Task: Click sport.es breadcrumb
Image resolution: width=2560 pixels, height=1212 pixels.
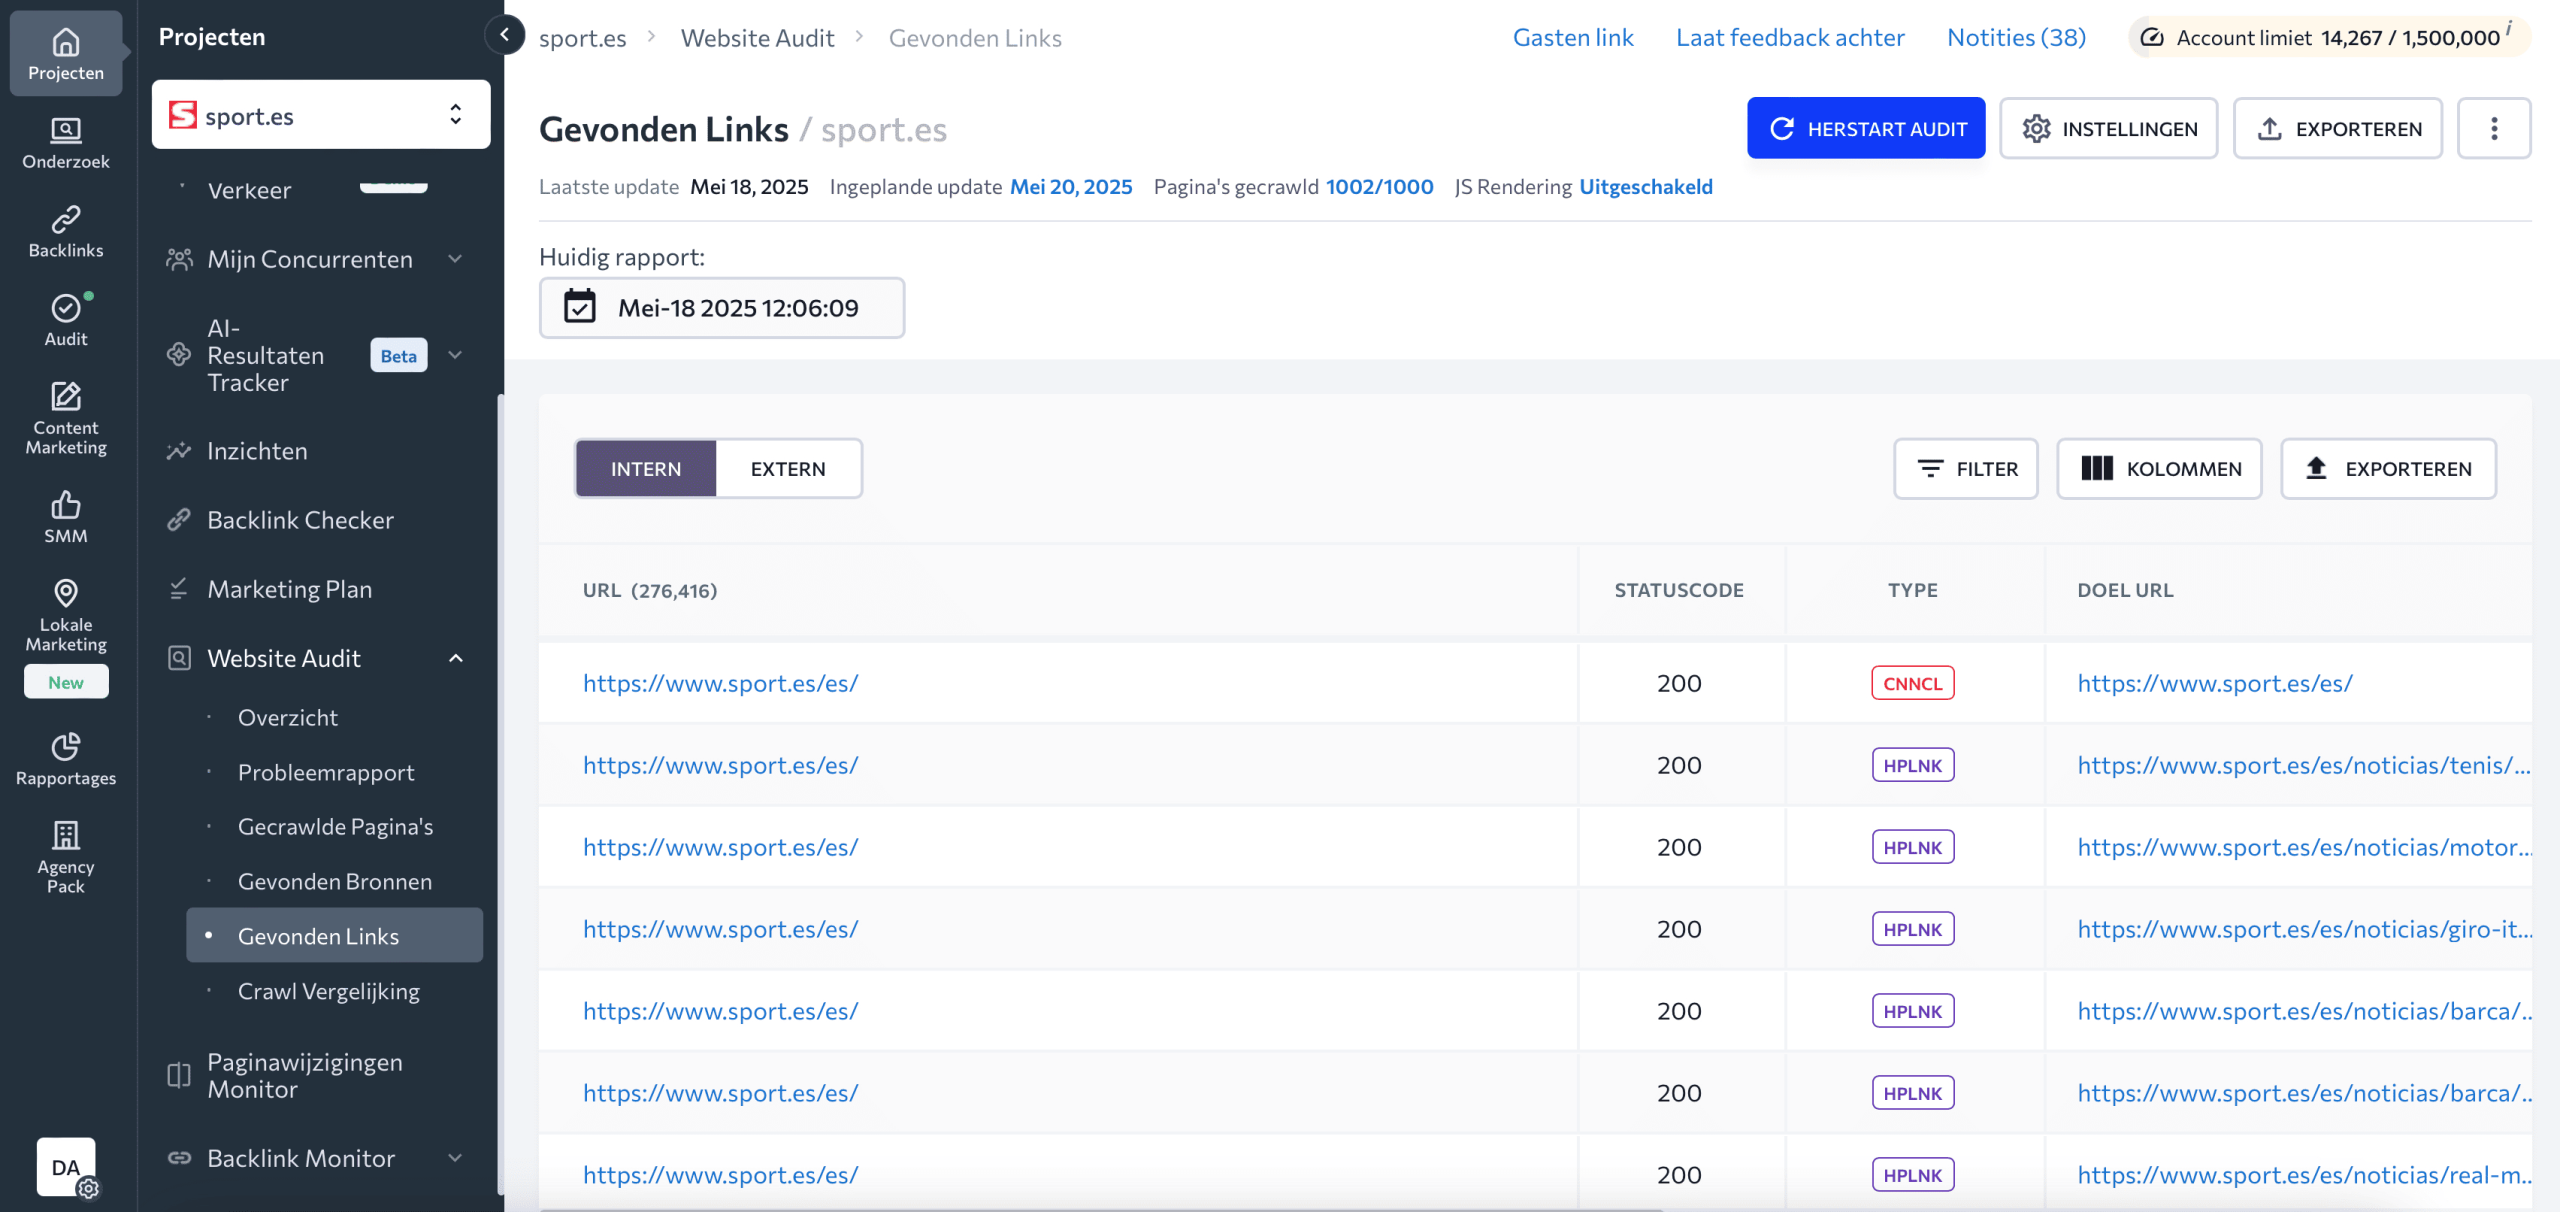Action: point(583,38)
